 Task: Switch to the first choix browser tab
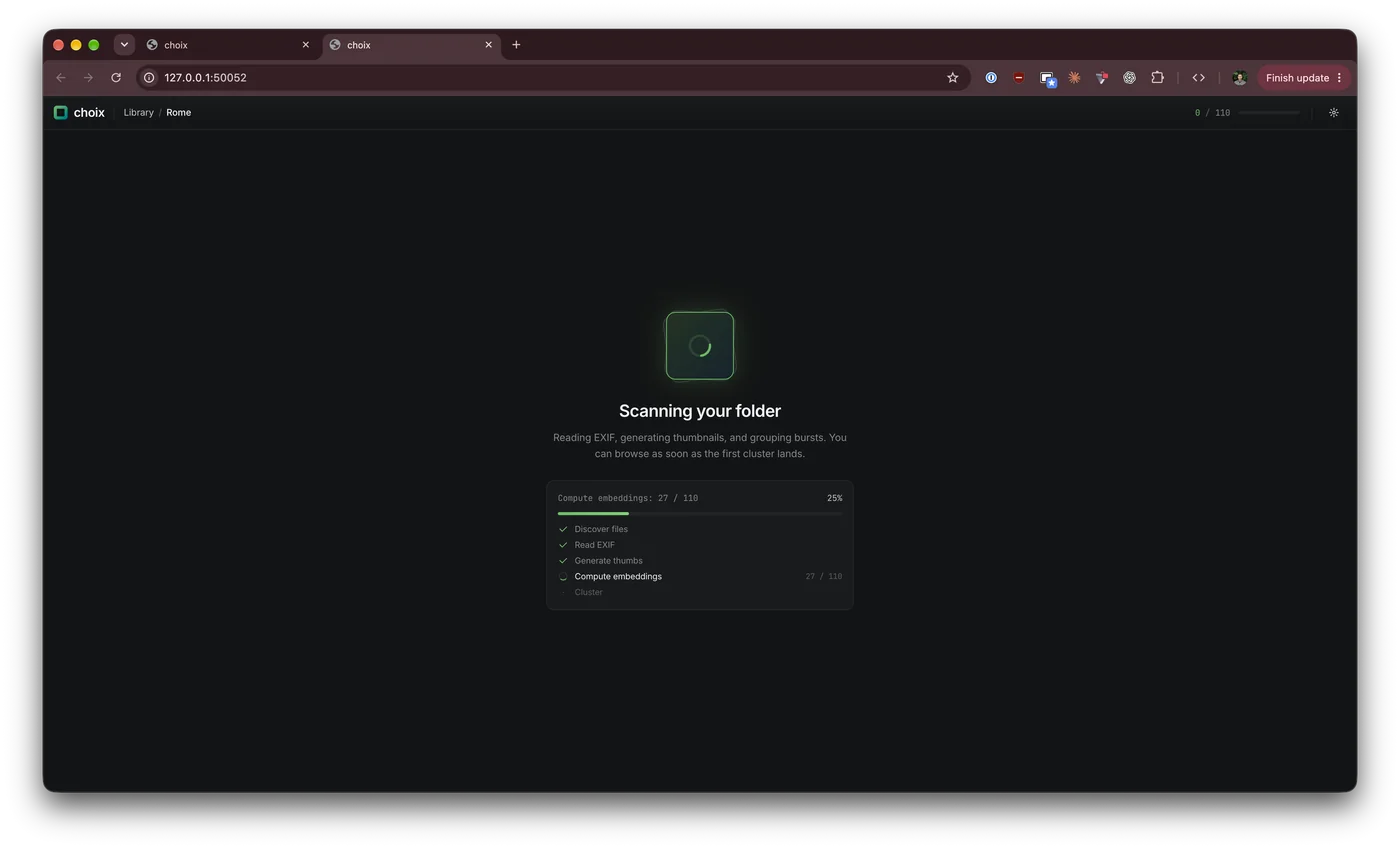tap(229, 45)
